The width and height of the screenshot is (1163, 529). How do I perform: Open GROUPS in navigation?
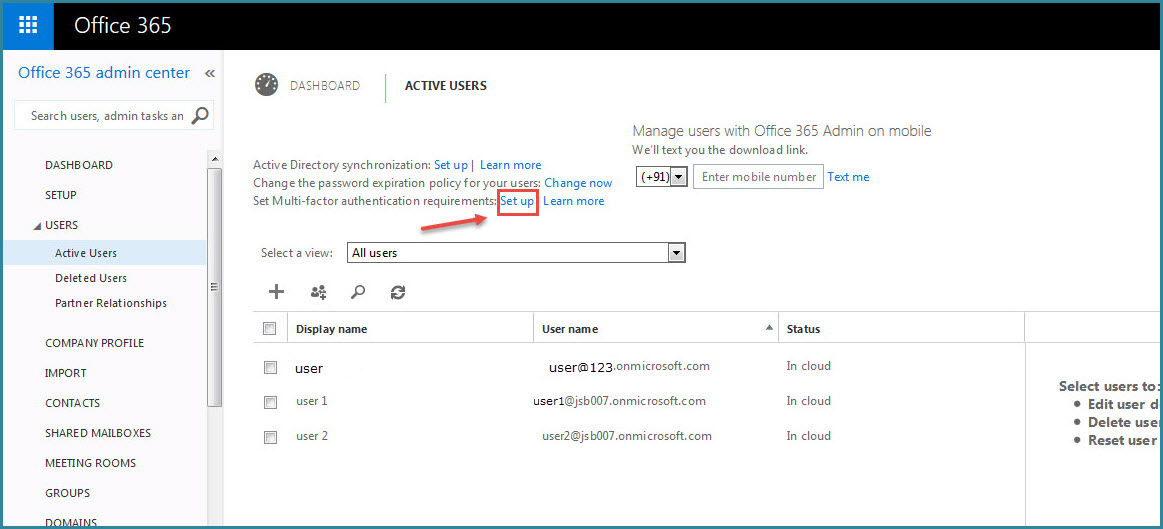pos(67,493)
